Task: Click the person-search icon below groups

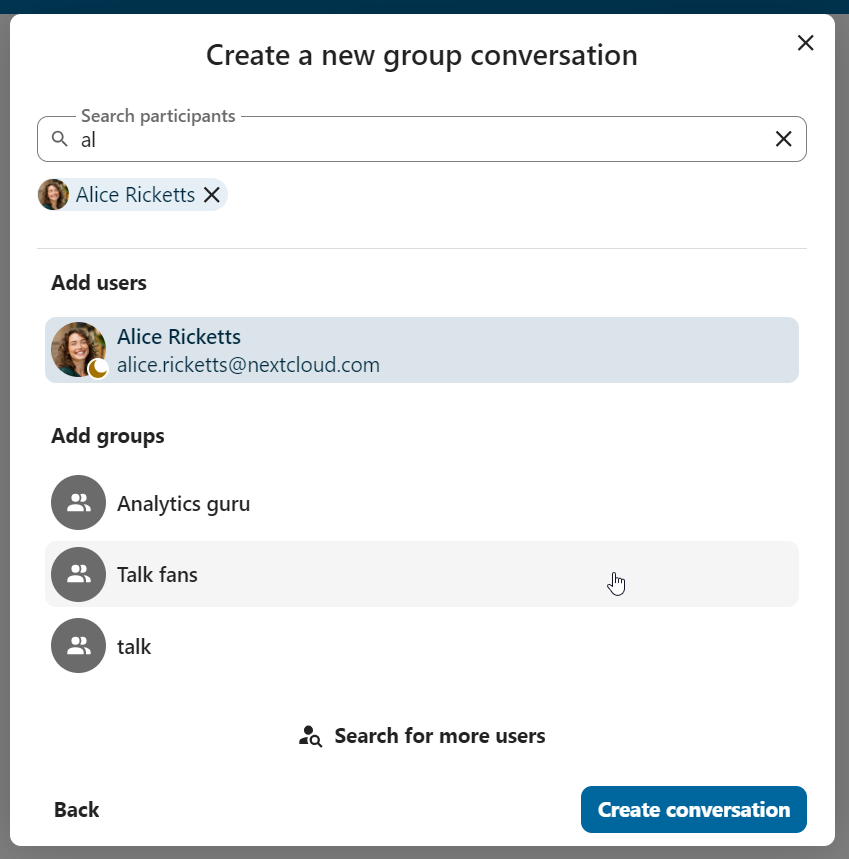Action: 310,737
